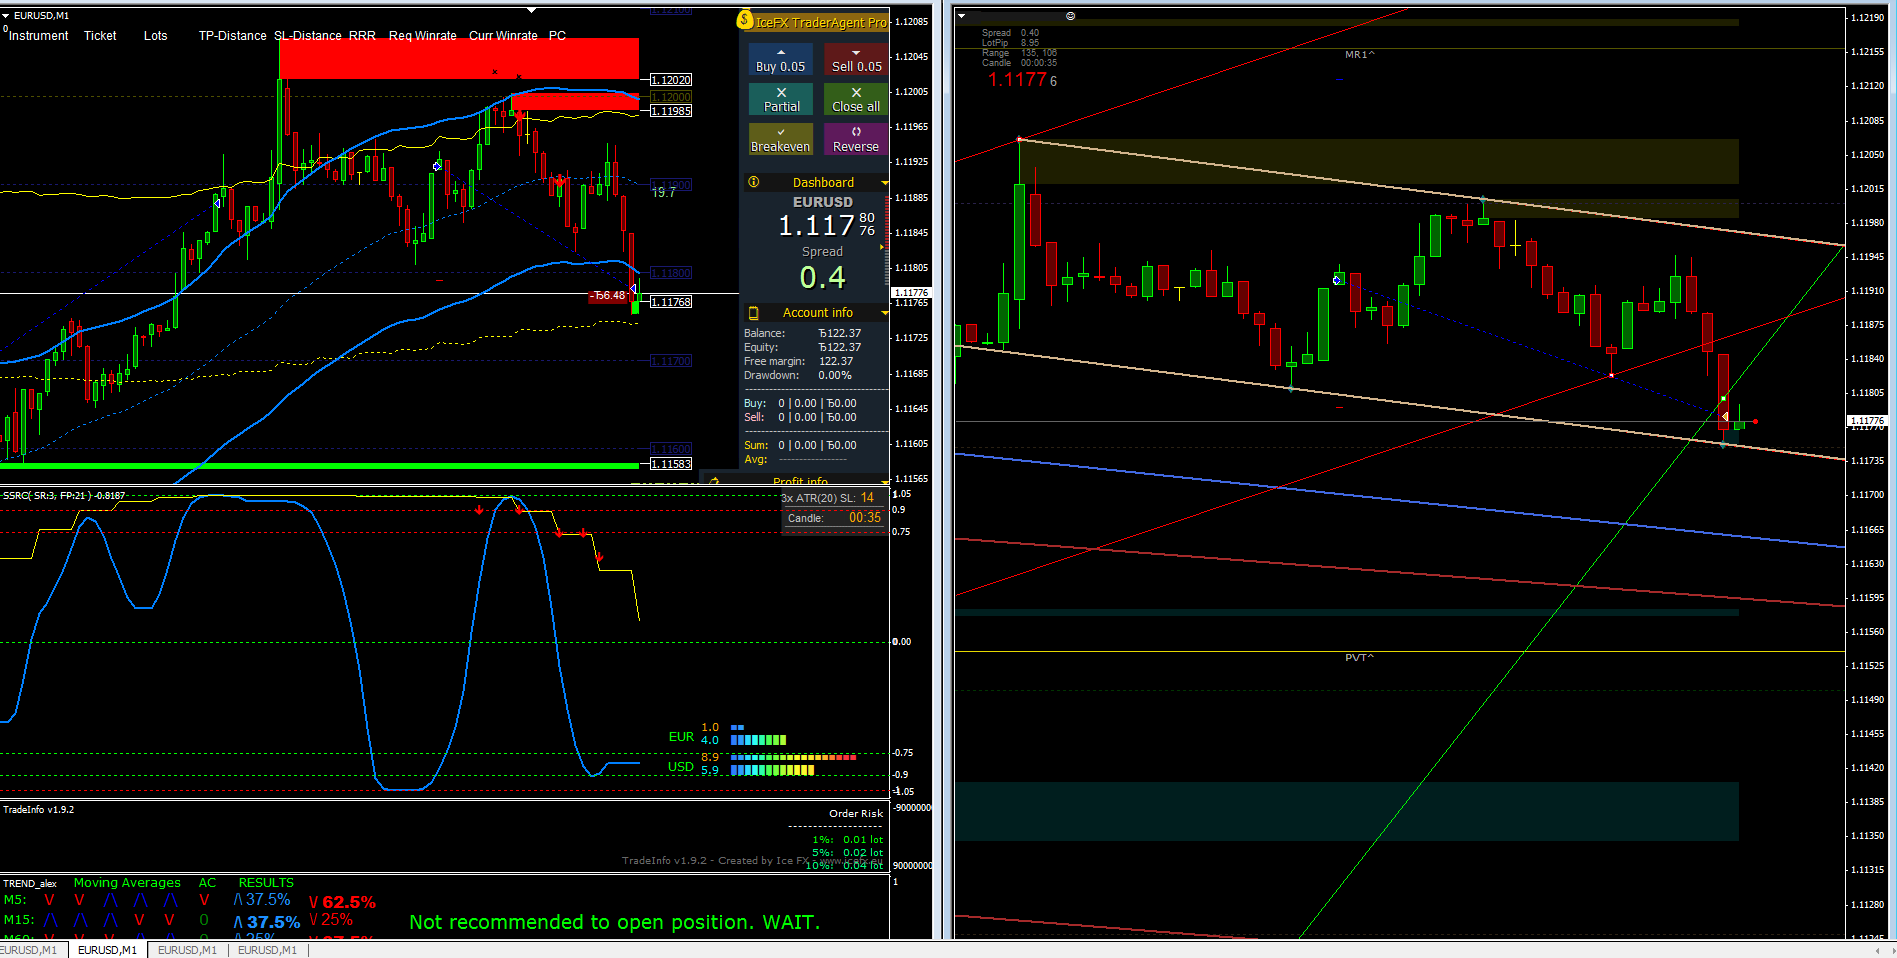This screenshot has width=1897, height=958.
Task: Click the Drawdown 0.00% value
Action: tap(835, 375)
